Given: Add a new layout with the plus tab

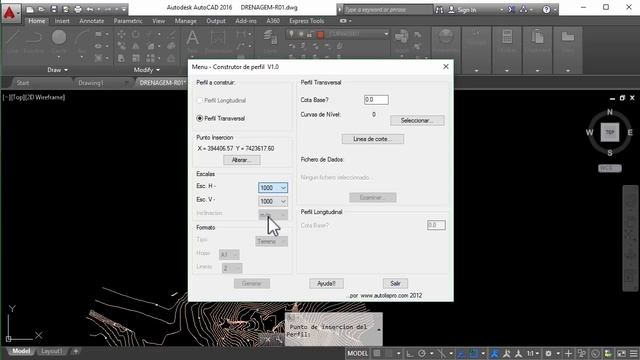Looking at the screenshot, I should (76, 351).
